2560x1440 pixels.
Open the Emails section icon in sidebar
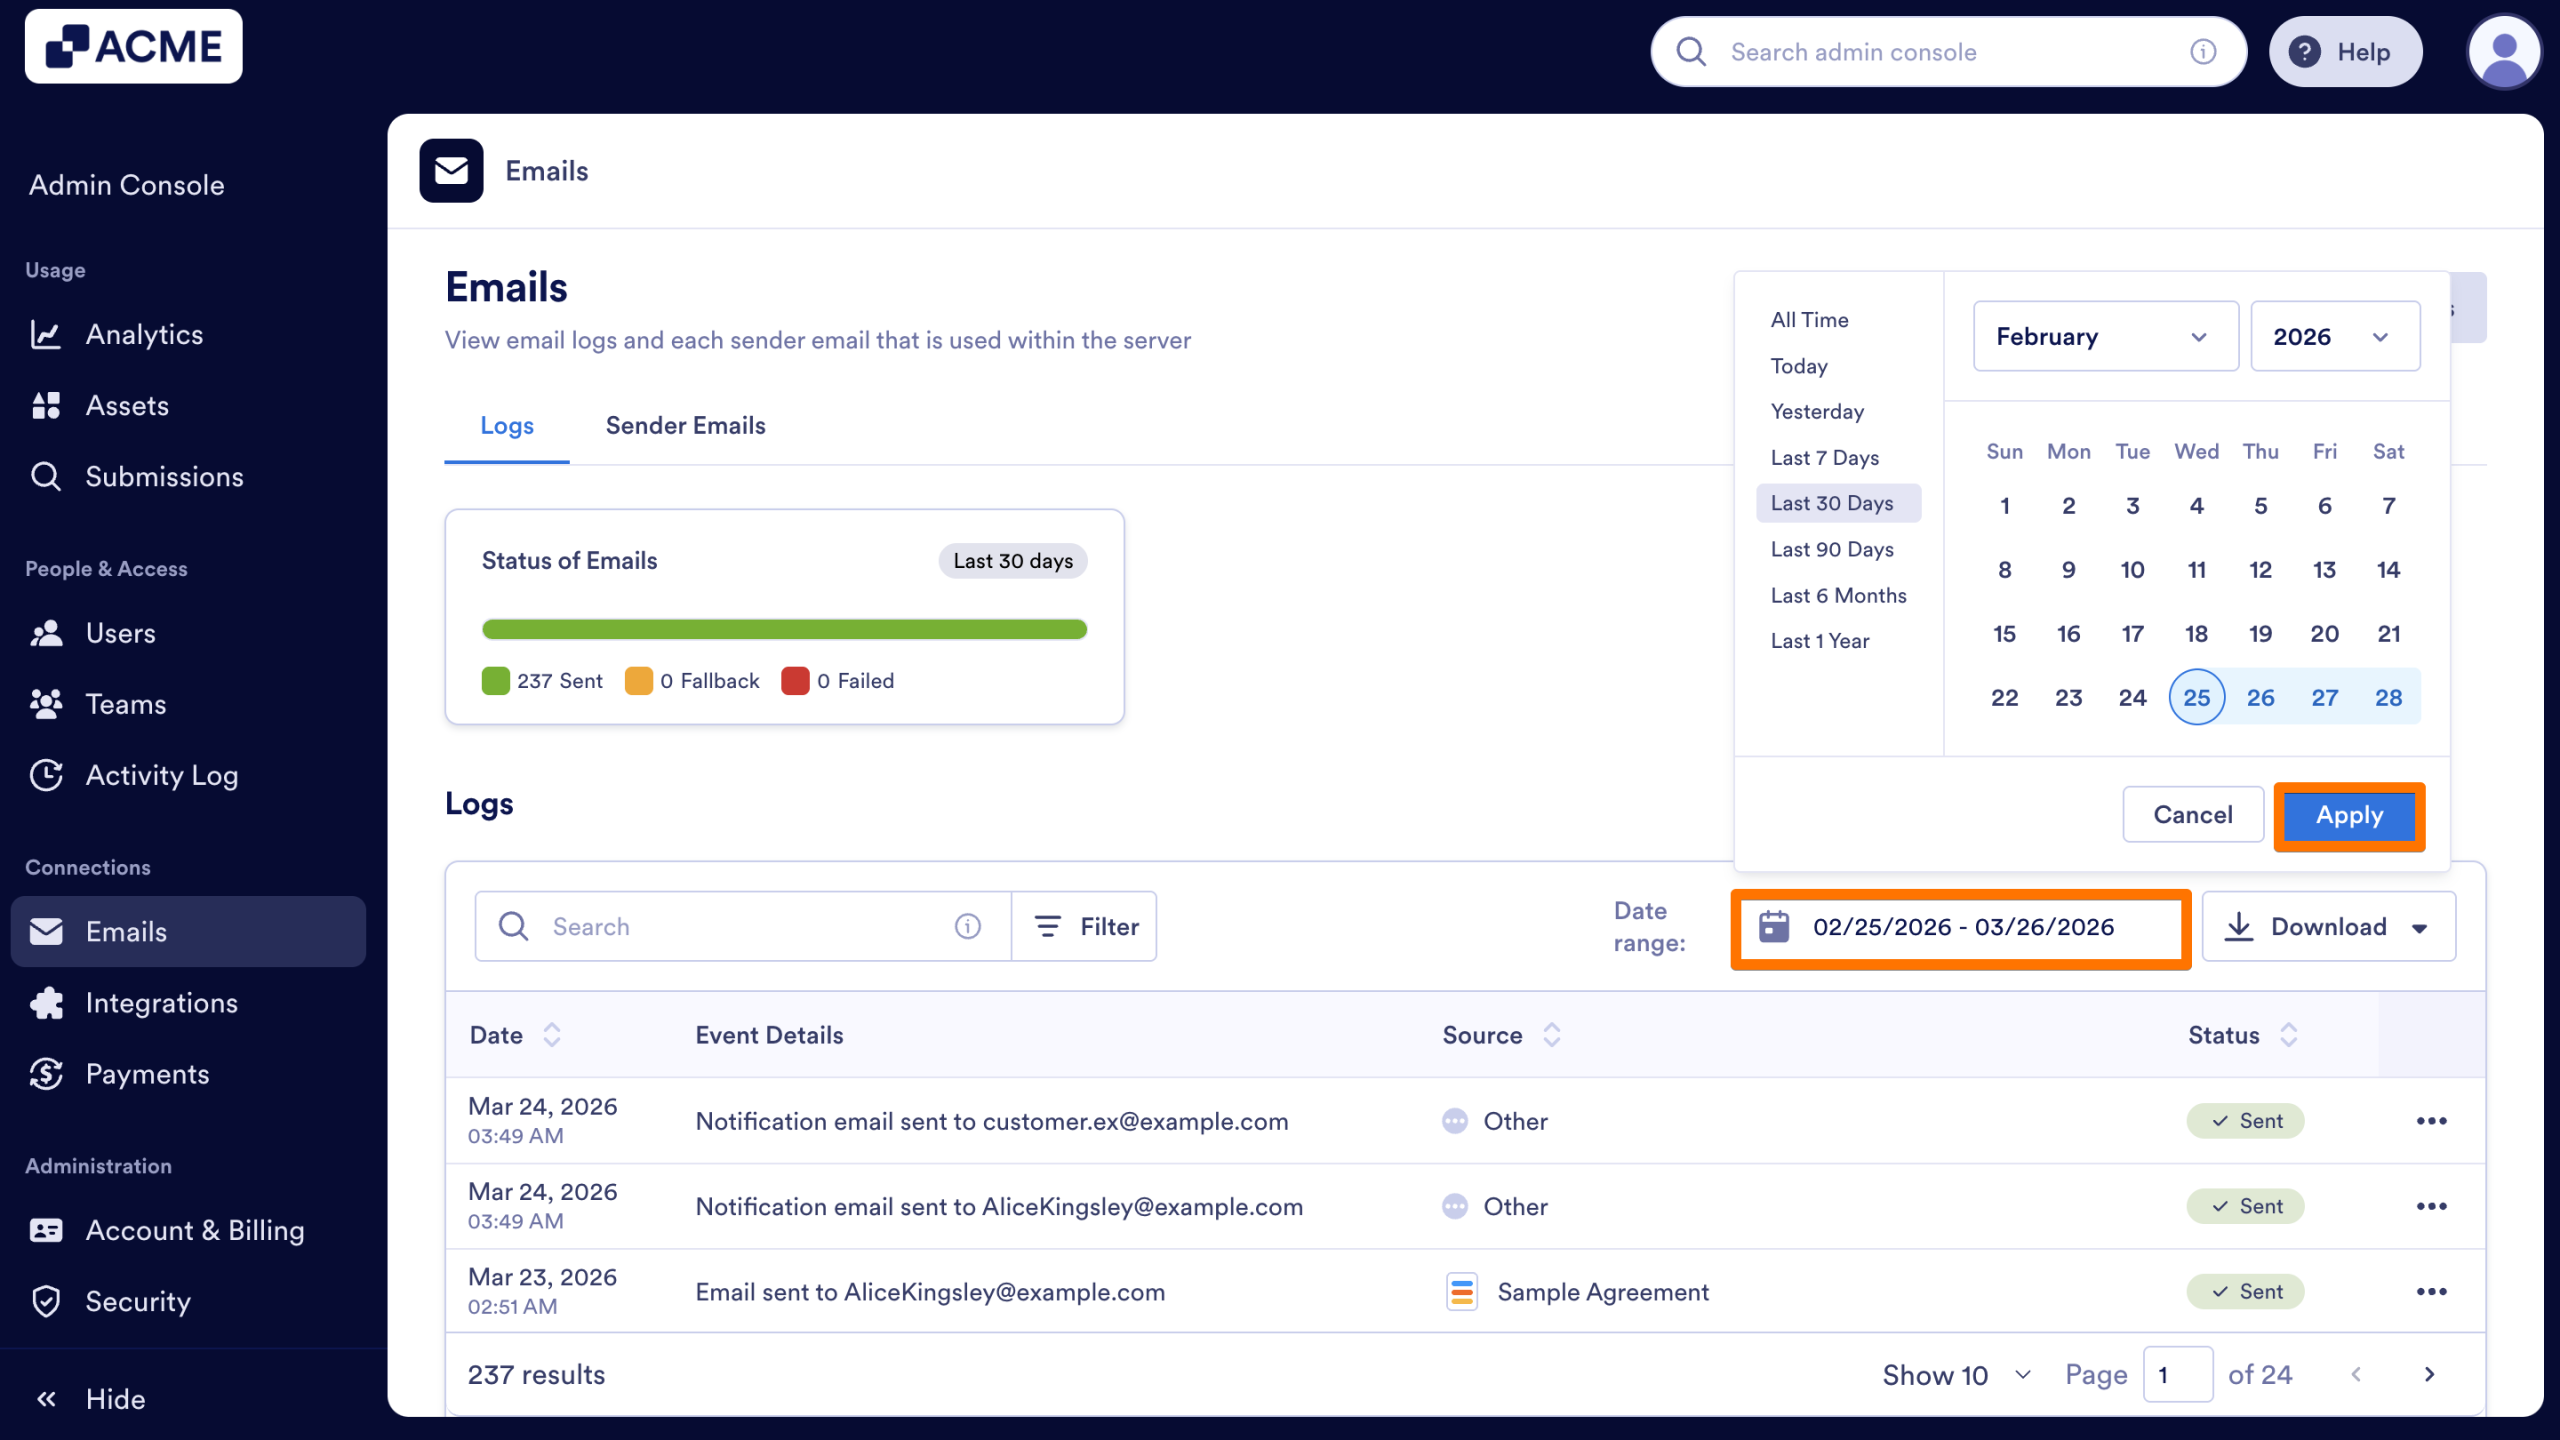click(x=47, y=931)
